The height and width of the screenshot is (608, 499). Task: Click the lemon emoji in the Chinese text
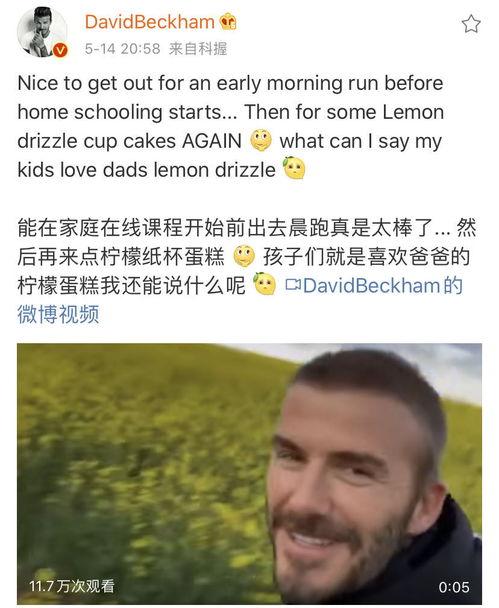(x=264, y=284)
